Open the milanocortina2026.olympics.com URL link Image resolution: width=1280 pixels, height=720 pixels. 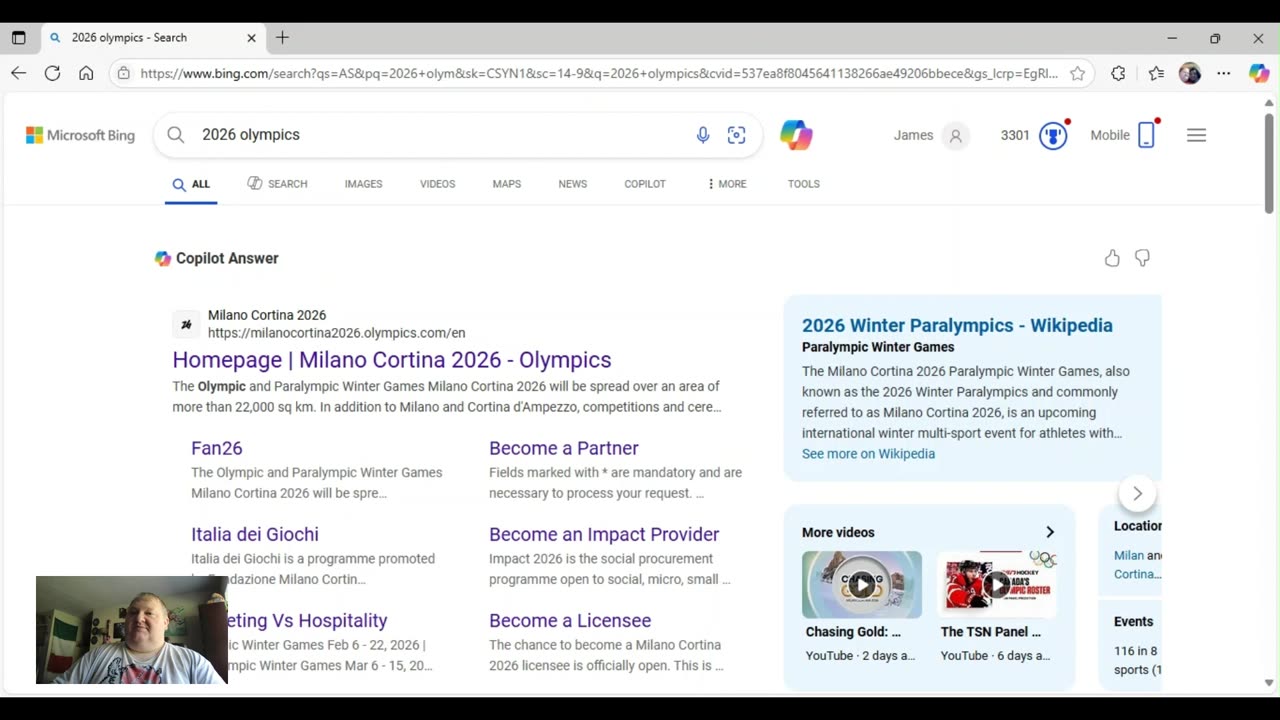[336, 333]
